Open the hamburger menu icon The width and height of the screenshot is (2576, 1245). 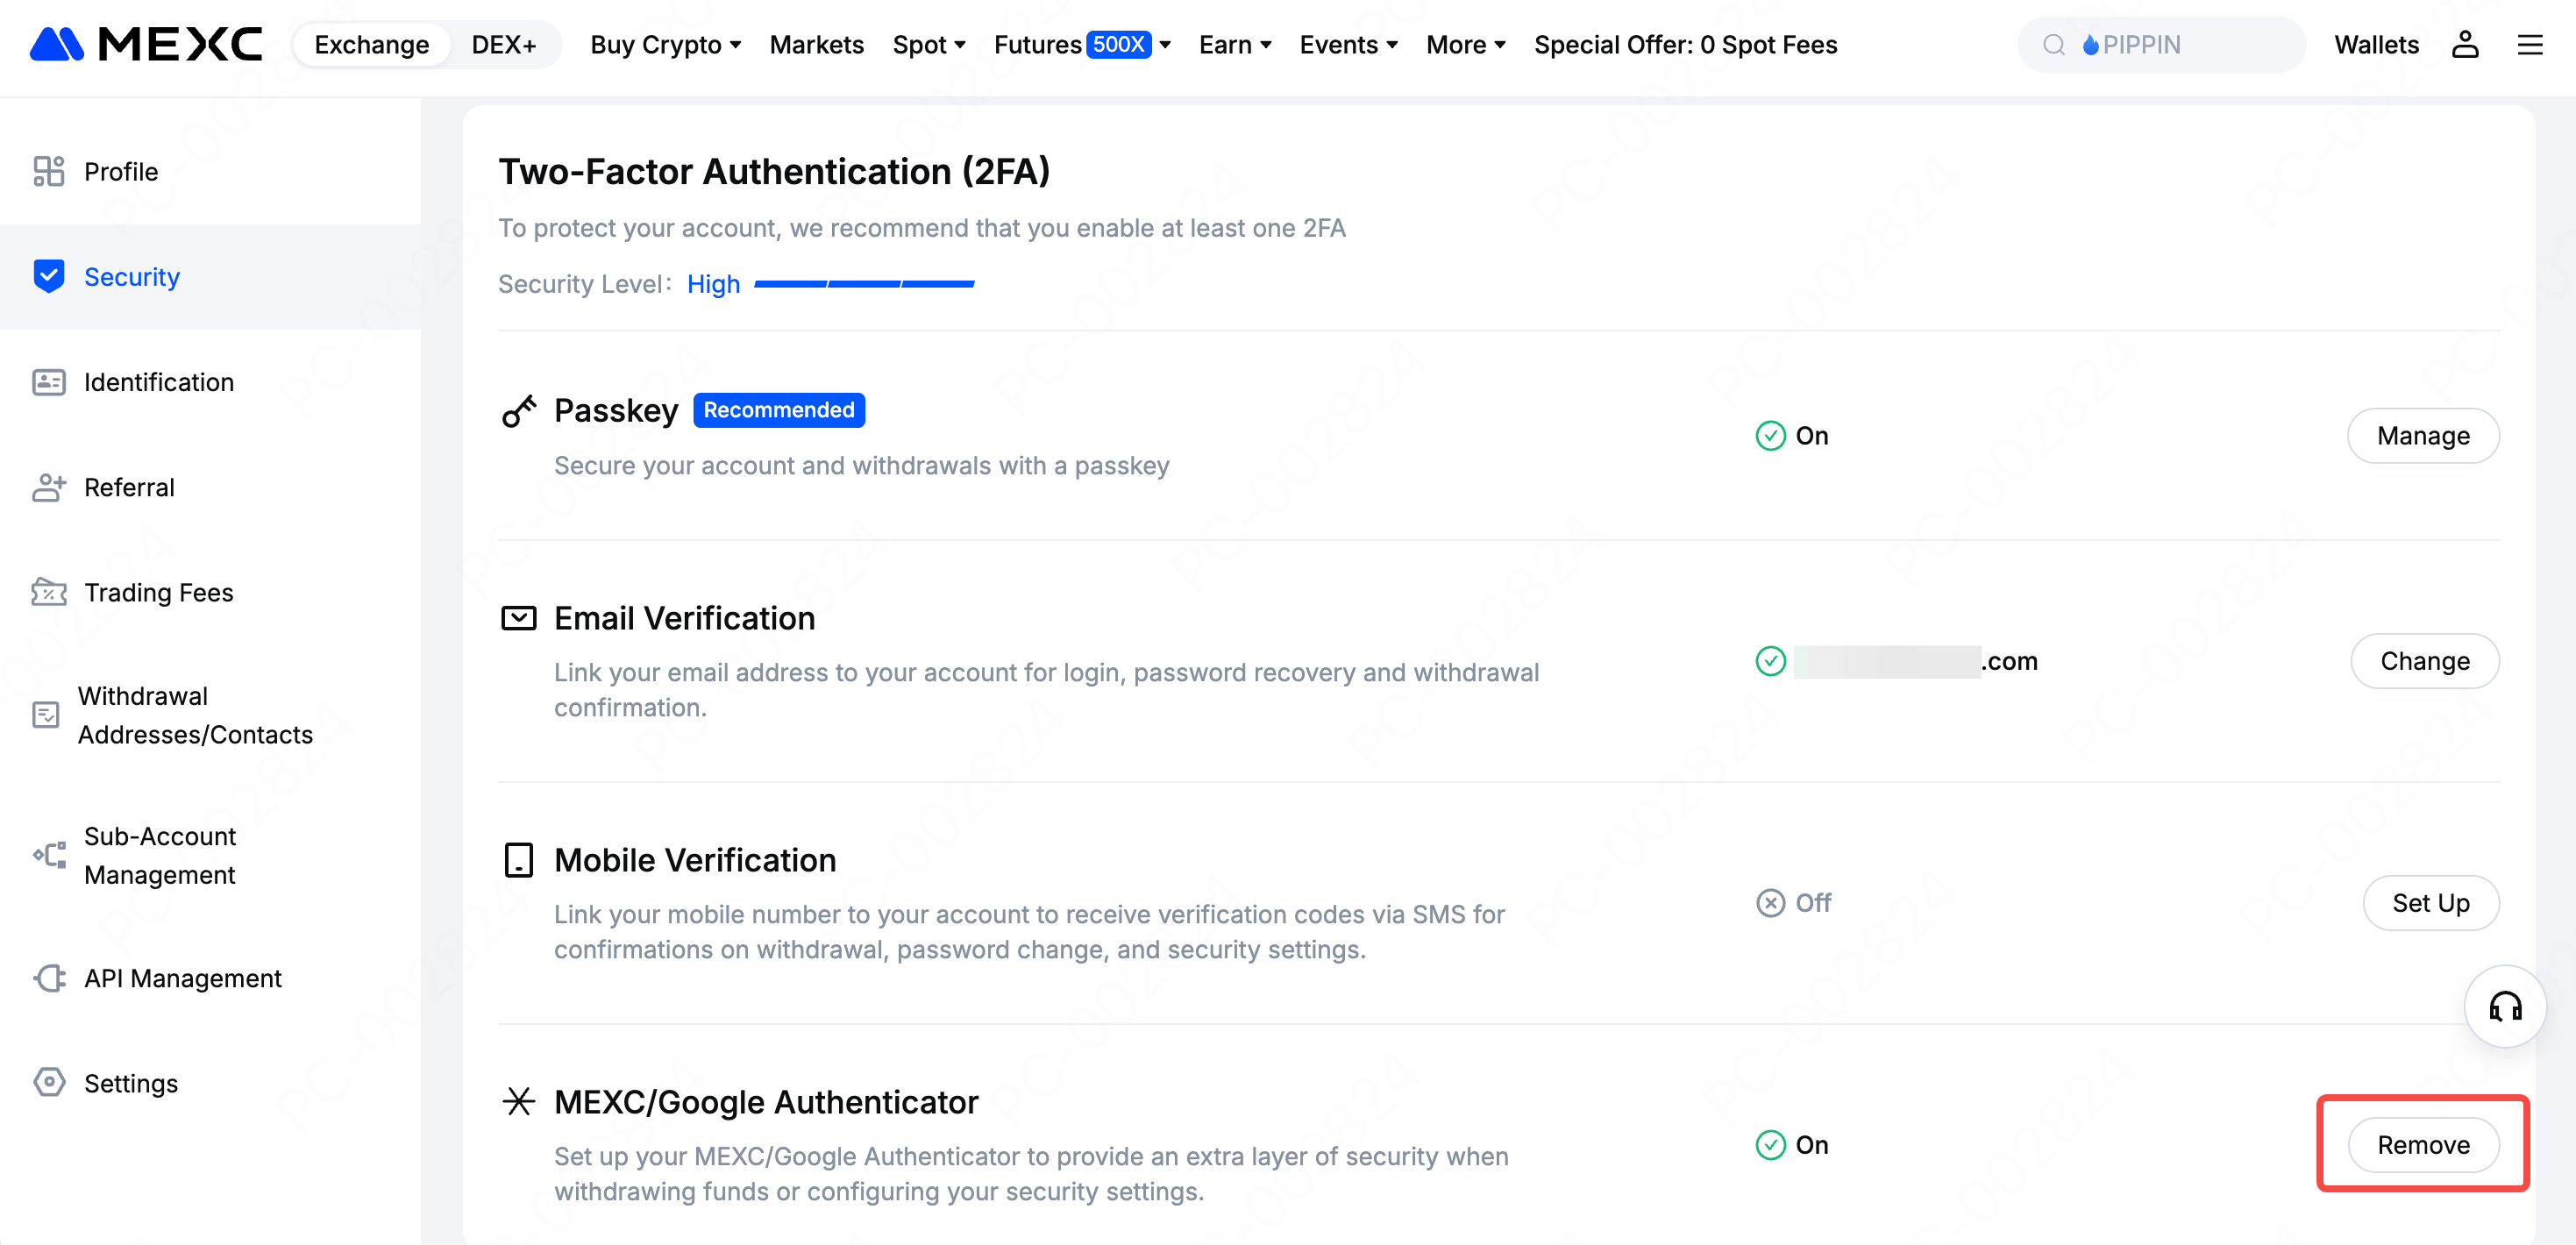click(x=2529, y=44)
